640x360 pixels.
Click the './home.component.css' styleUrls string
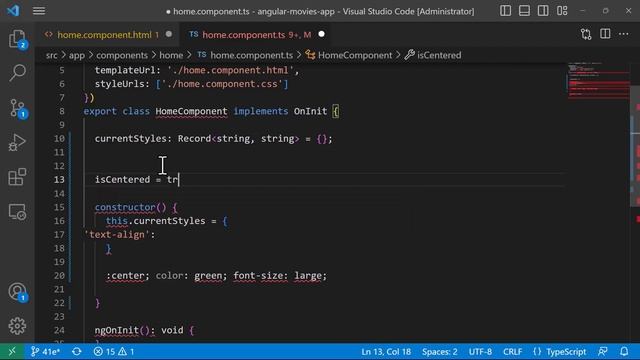222,84
